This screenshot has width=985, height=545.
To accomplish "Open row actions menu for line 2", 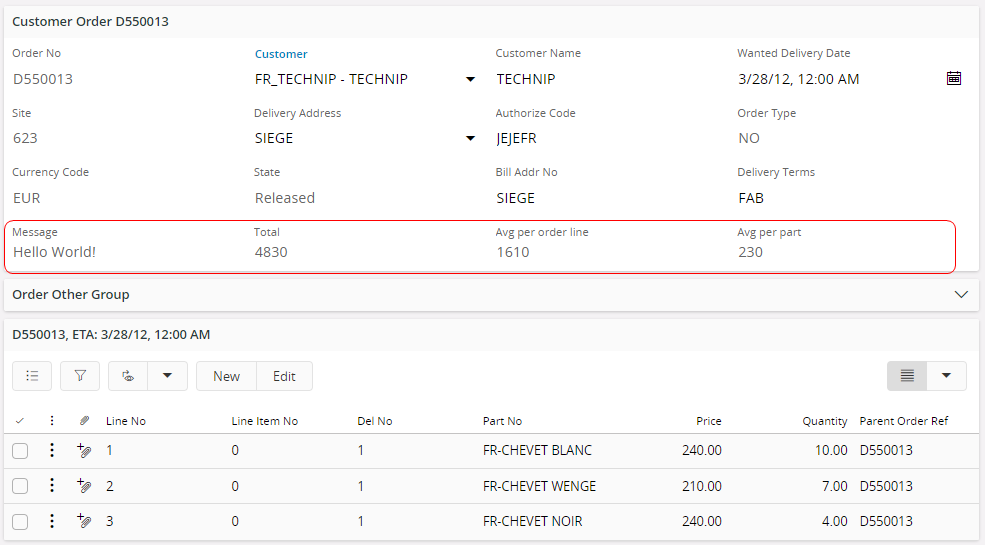I will click(52, 486).
